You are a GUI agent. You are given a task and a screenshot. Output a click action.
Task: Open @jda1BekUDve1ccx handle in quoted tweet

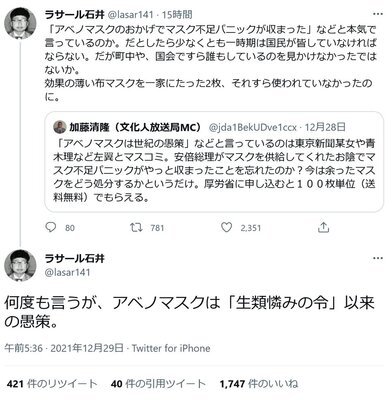click(253, 127)
